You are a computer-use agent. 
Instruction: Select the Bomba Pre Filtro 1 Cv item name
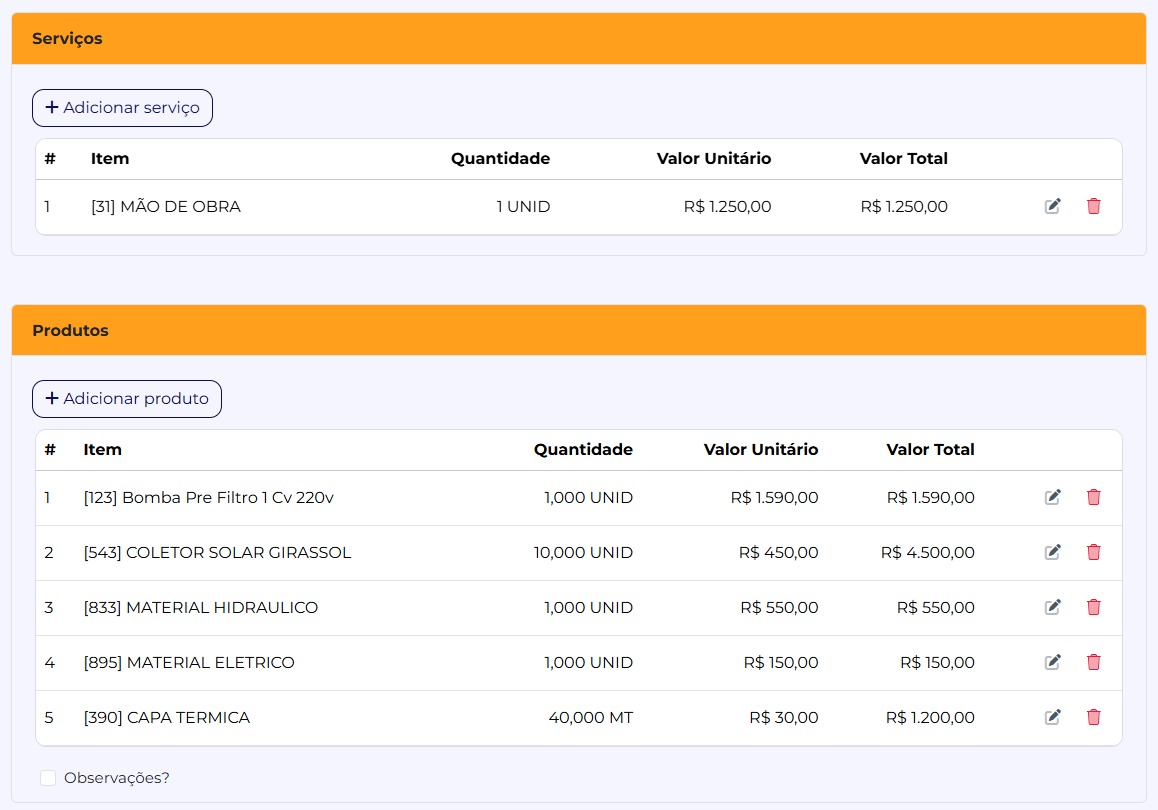coord(208,497)
